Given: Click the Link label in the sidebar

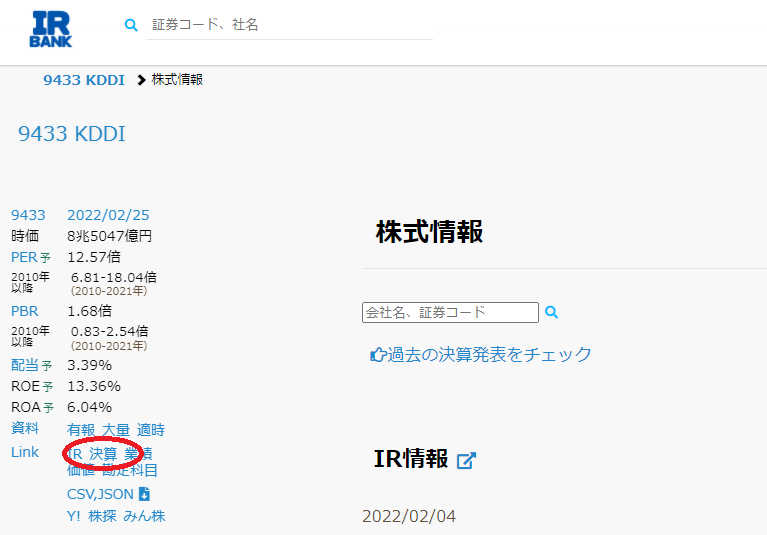Looking at the screenshot, I should [x=25, y=452].
